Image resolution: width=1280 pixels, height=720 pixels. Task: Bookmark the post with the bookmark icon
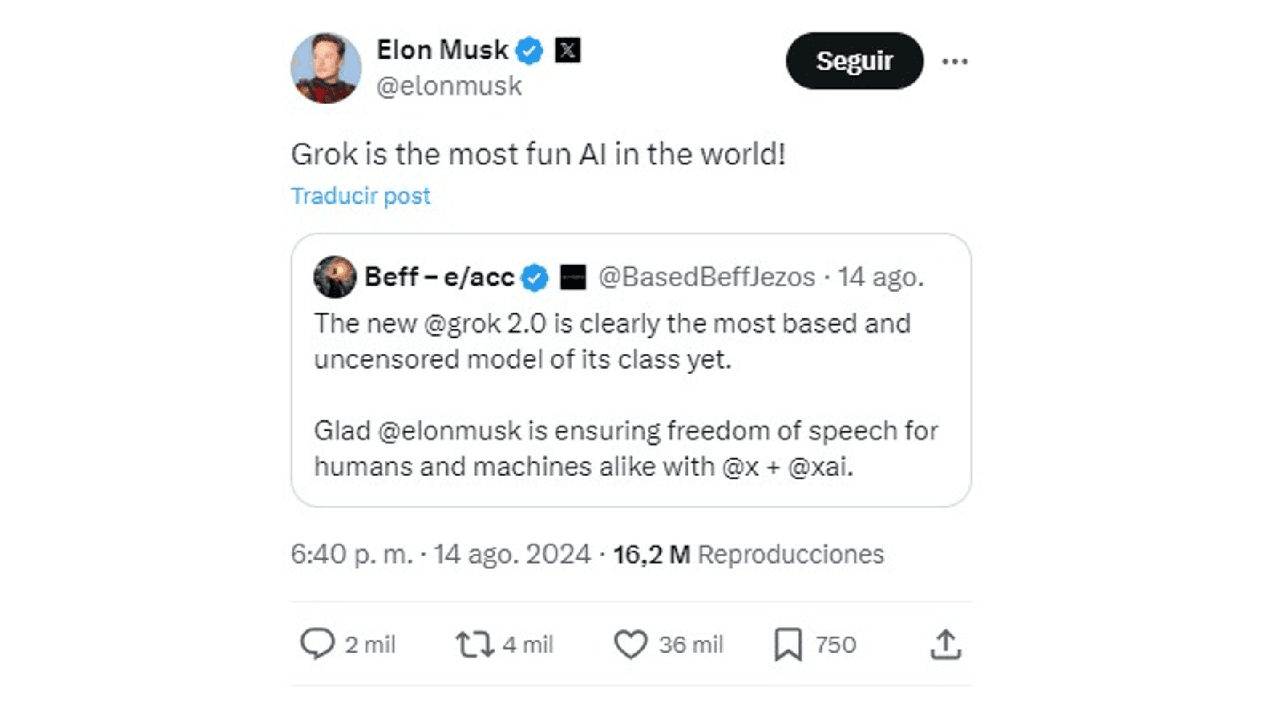pyautogui.click(x=788, y=645)
